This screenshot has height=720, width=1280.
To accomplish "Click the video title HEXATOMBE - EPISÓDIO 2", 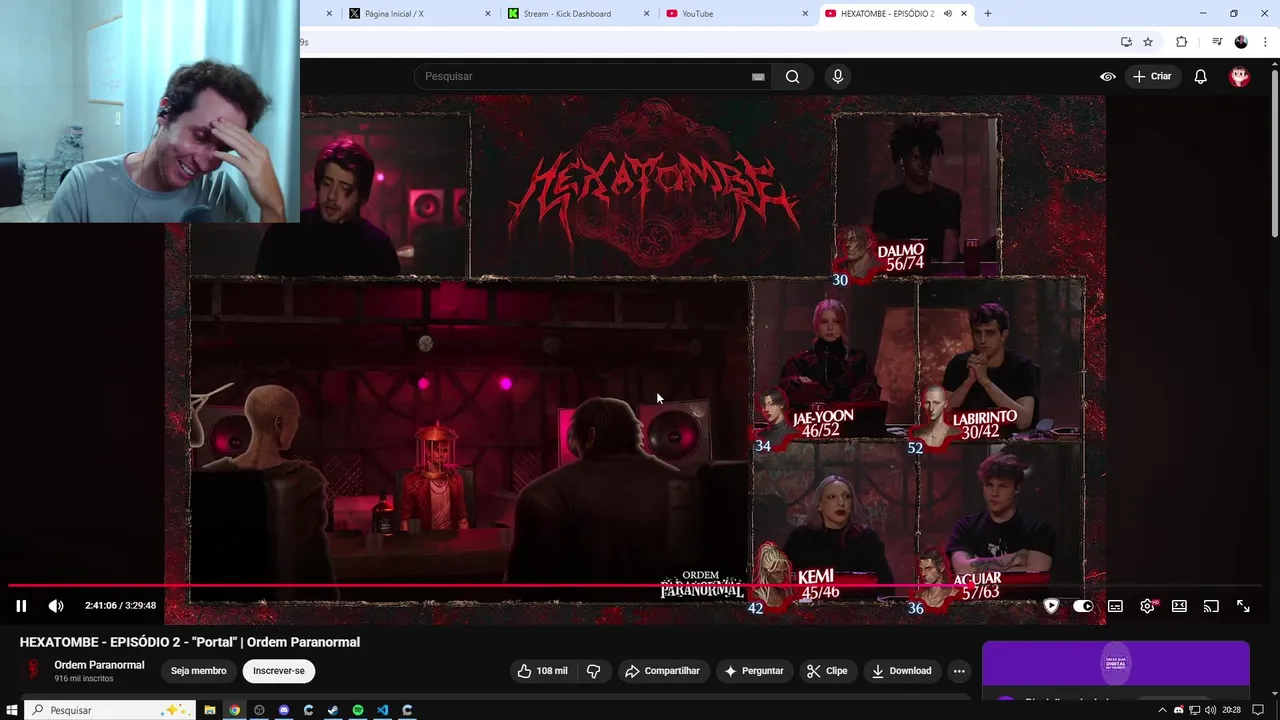I will [x=190, y=642].
